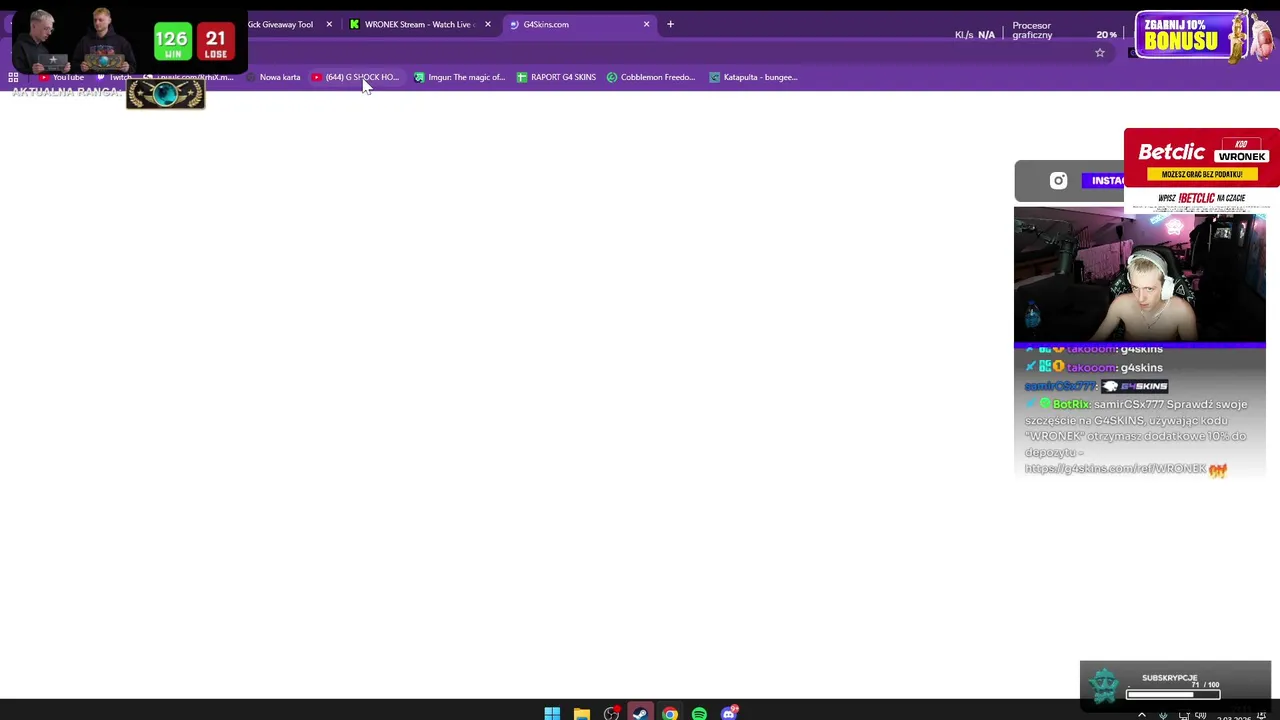Click the CS rank badge under AKTUALNA RANGA
Viewport: 1280px width, 720px height.
165,94
